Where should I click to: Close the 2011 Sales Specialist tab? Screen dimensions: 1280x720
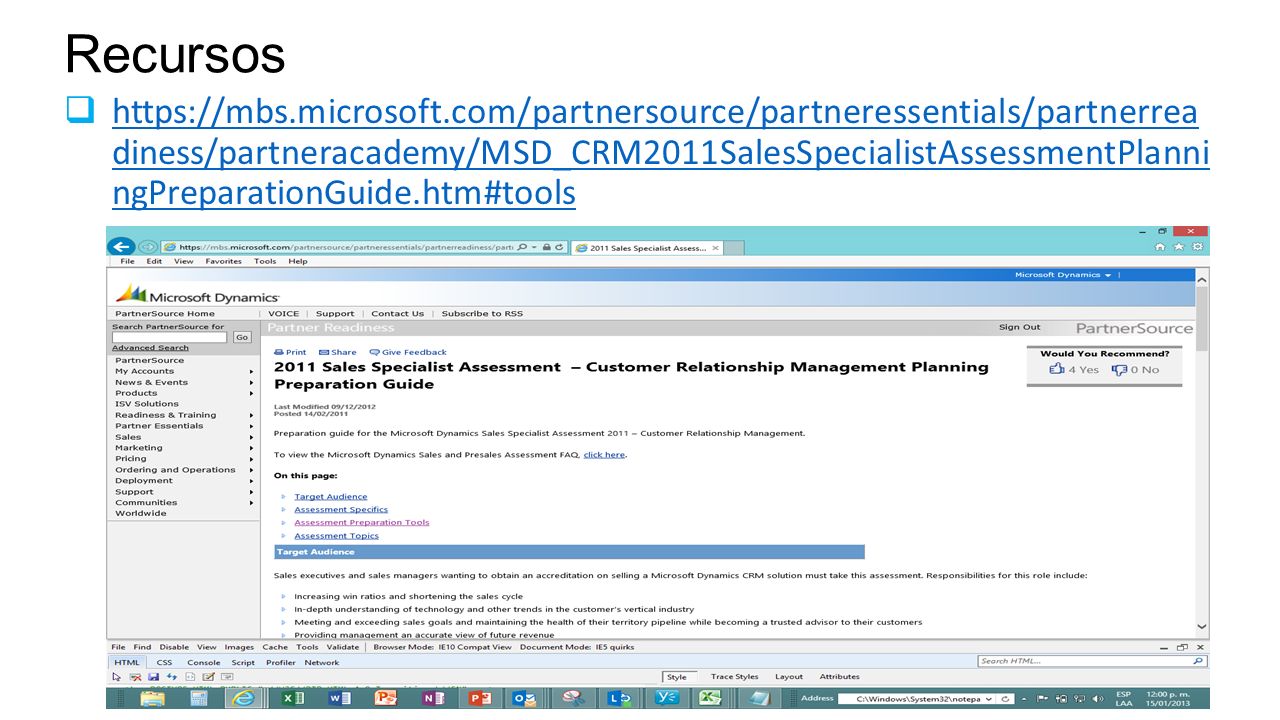715,248
